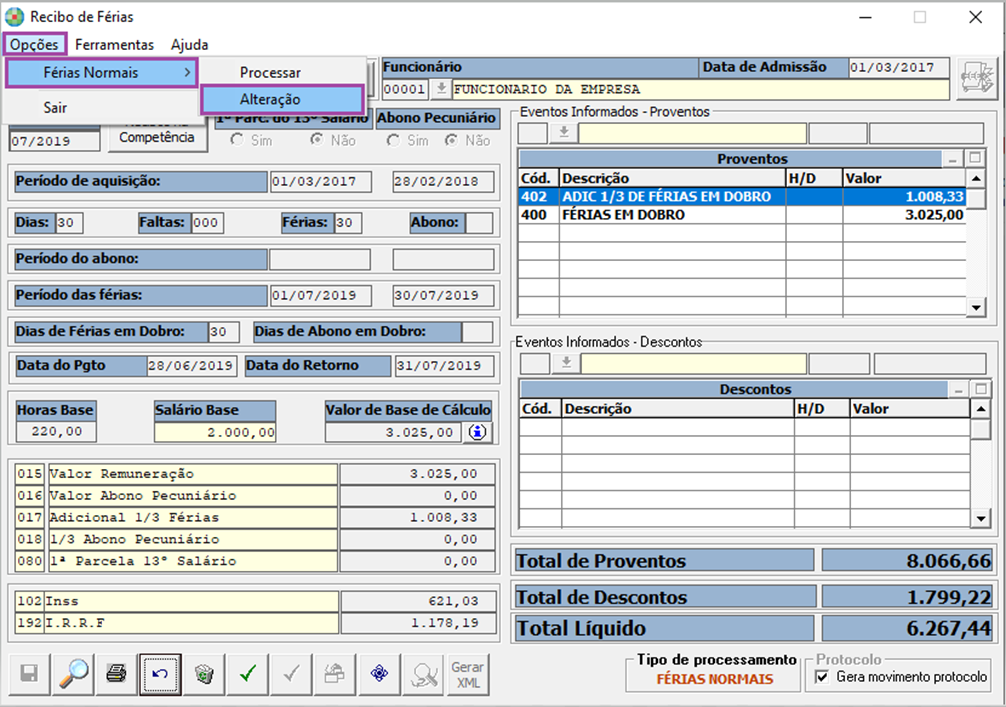Viewport: 1006px width, 707px height.
Task: Click the printer icon
Action: [x=116, y=674]
